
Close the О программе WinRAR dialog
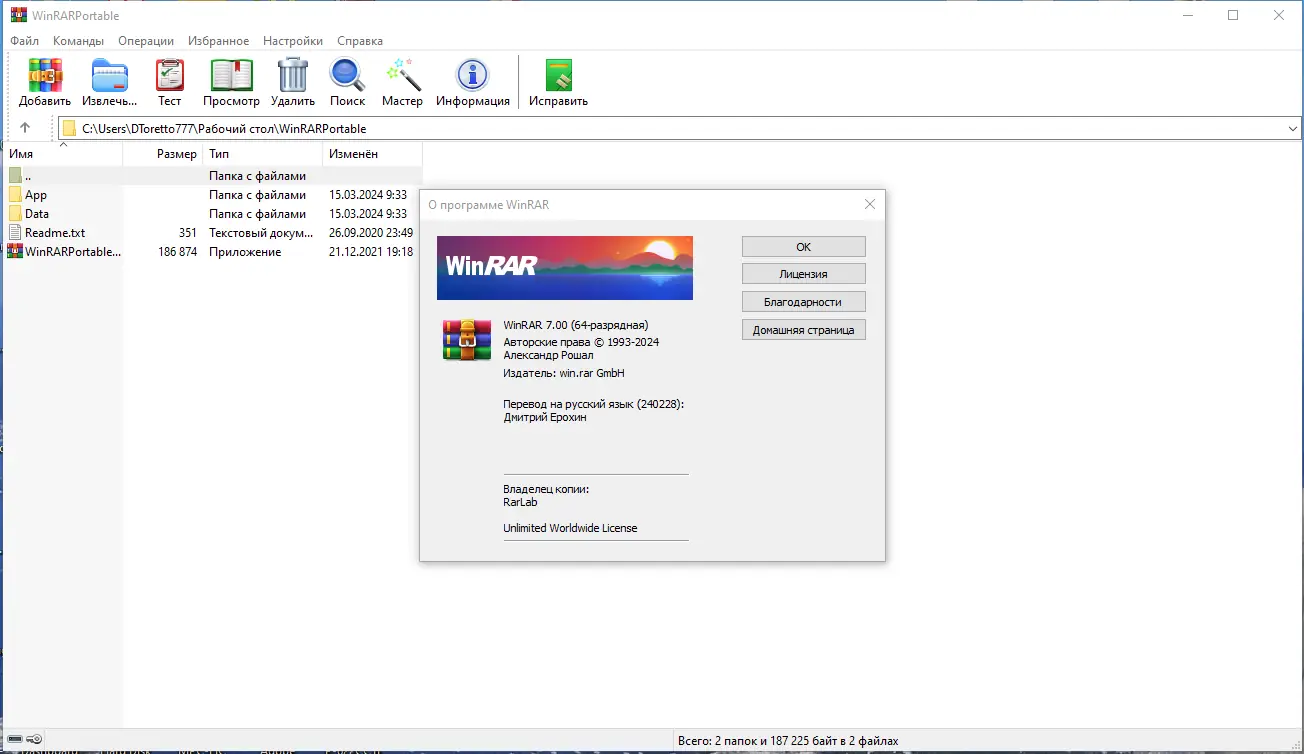coord(869,204)
